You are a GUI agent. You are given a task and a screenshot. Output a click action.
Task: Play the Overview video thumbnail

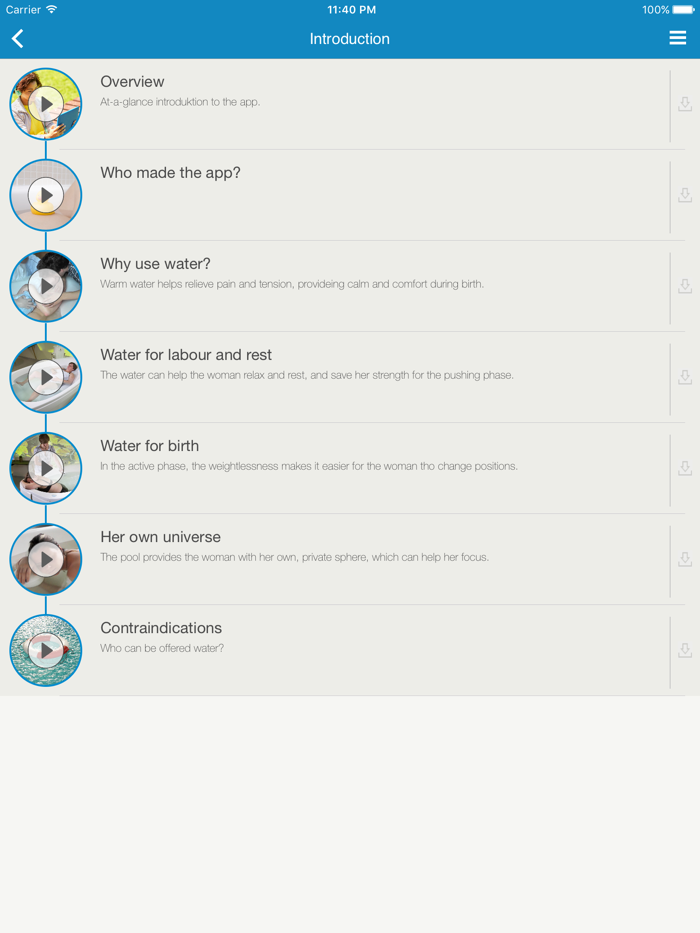(46, 104)
